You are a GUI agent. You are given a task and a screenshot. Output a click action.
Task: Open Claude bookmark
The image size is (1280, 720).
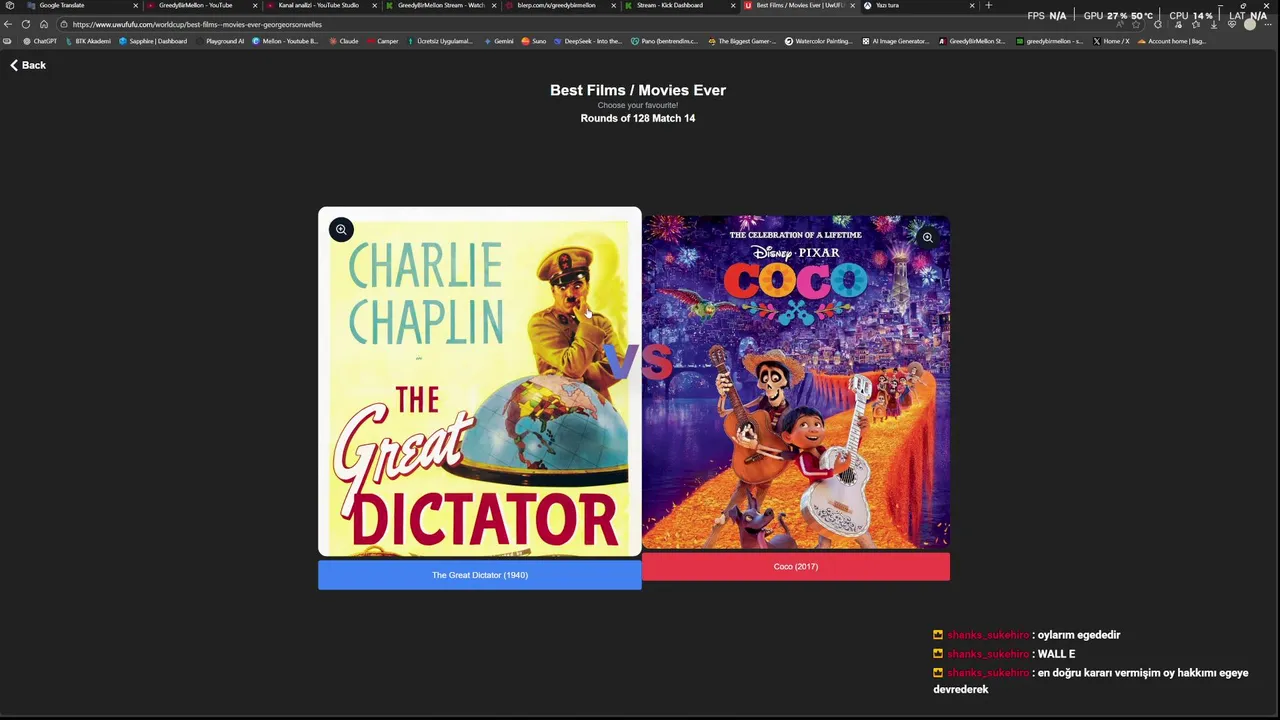coord(344,41)
